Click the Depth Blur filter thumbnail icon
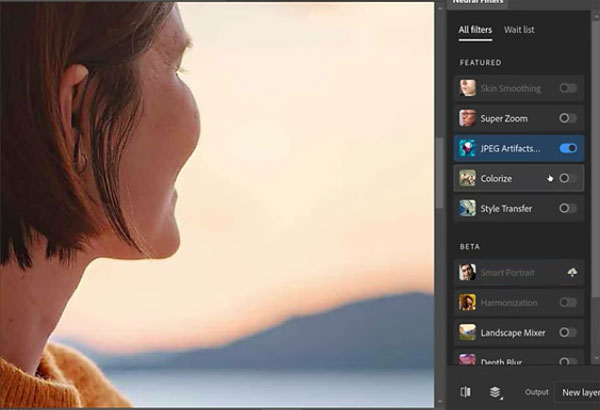 (467, 360)
